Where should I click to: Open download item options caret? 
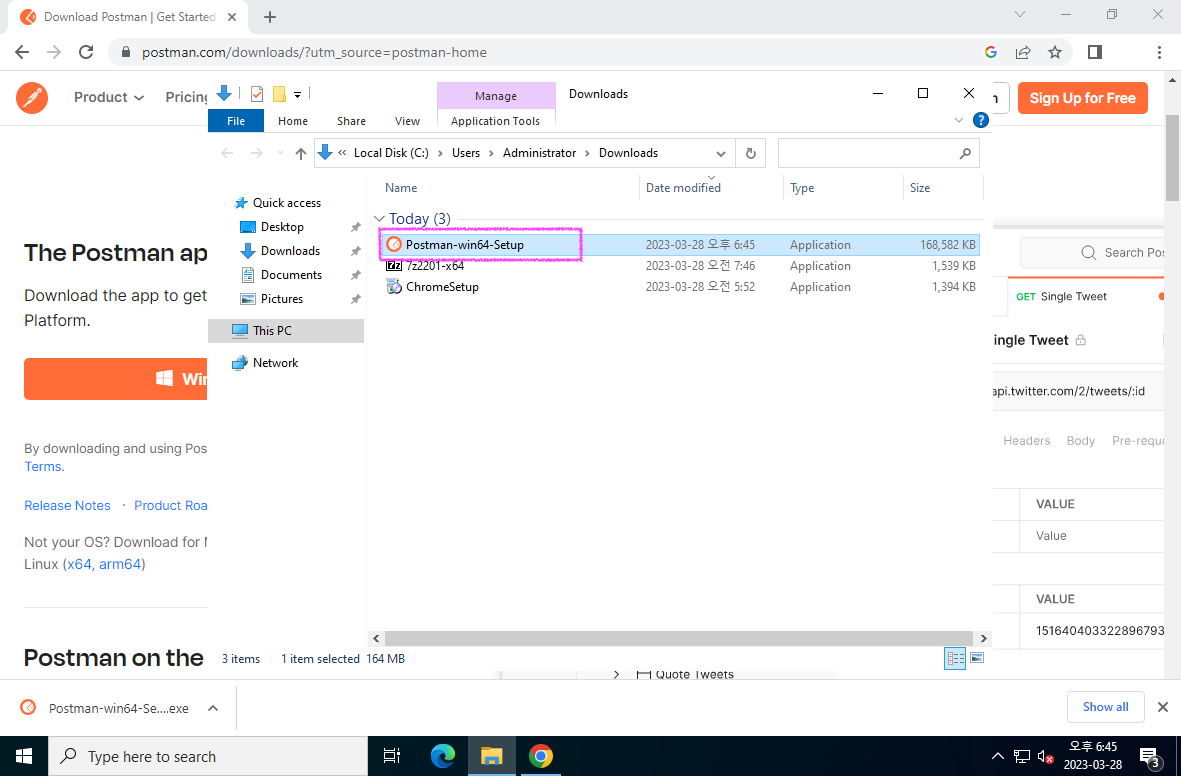pyautogui.click(x=213, y=708)
